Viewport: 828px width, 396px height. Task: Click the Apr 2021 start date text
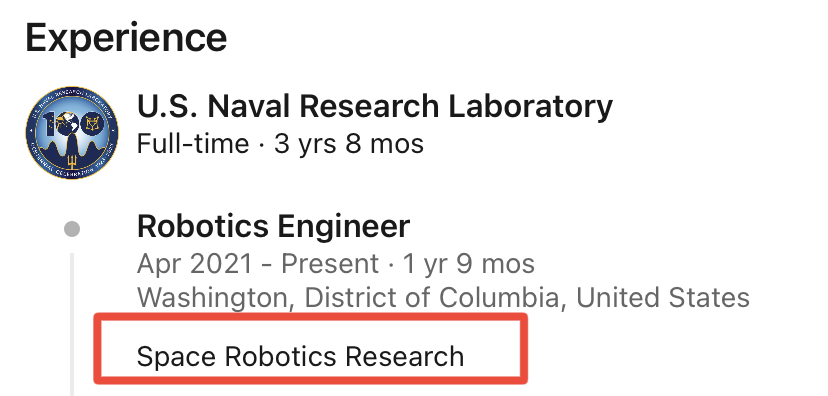click(x=195, y=263)
